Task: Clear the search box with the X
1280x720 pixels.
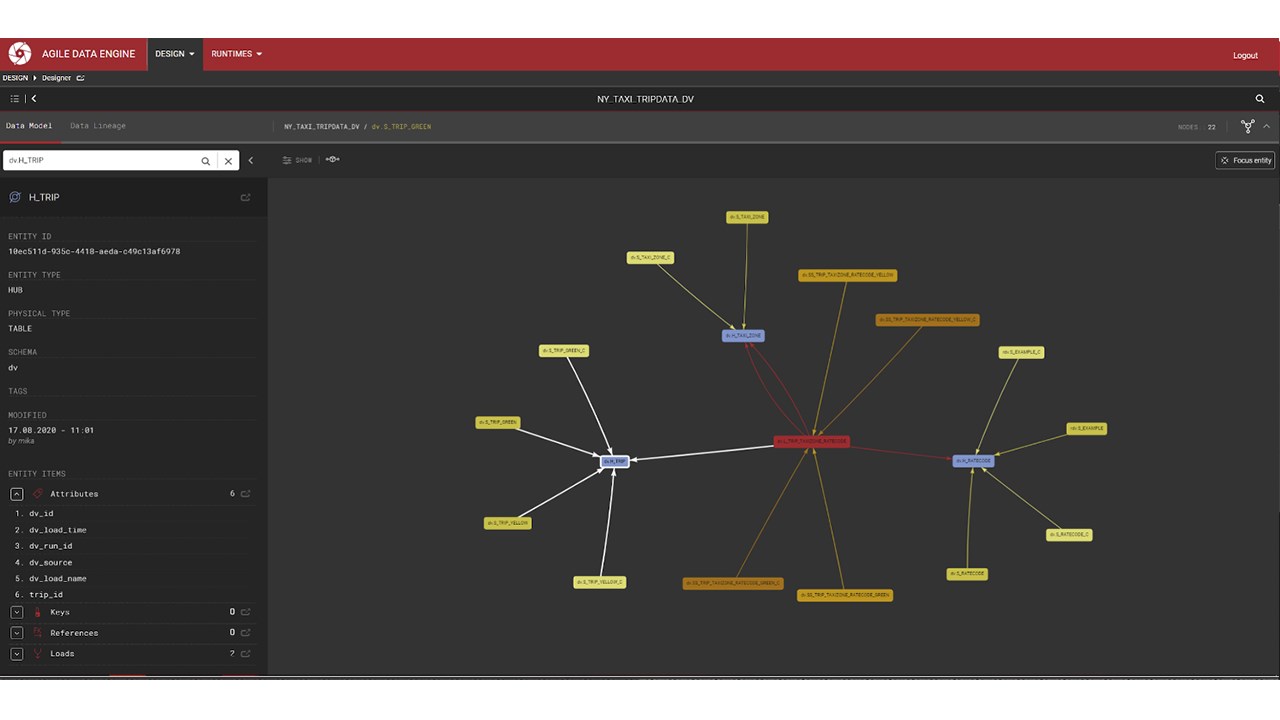Action: coord(228,160)
